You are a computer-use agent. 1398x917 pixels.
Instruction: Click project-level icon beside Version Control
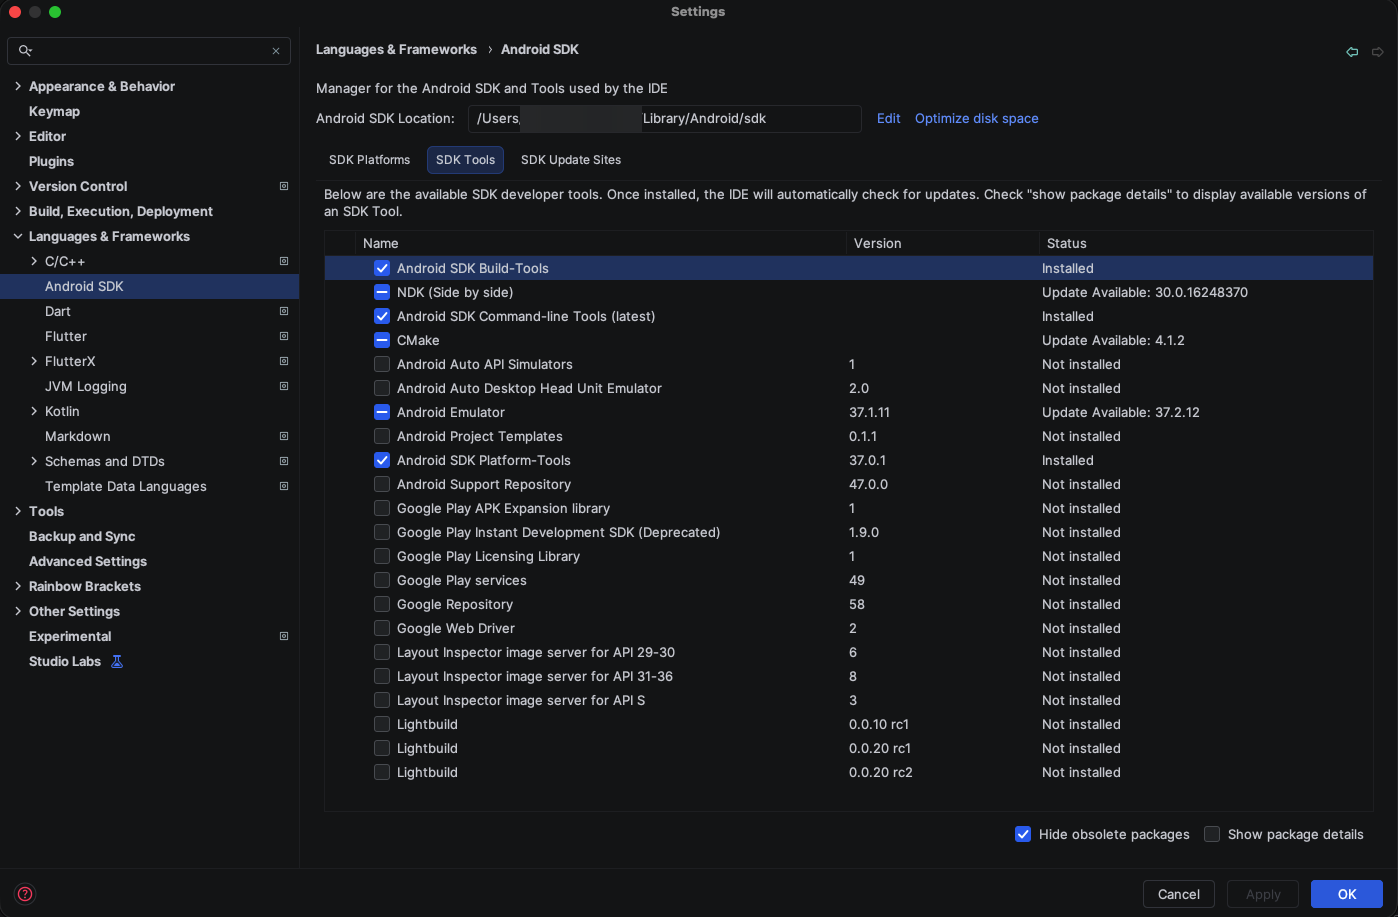tap(284, 186)
